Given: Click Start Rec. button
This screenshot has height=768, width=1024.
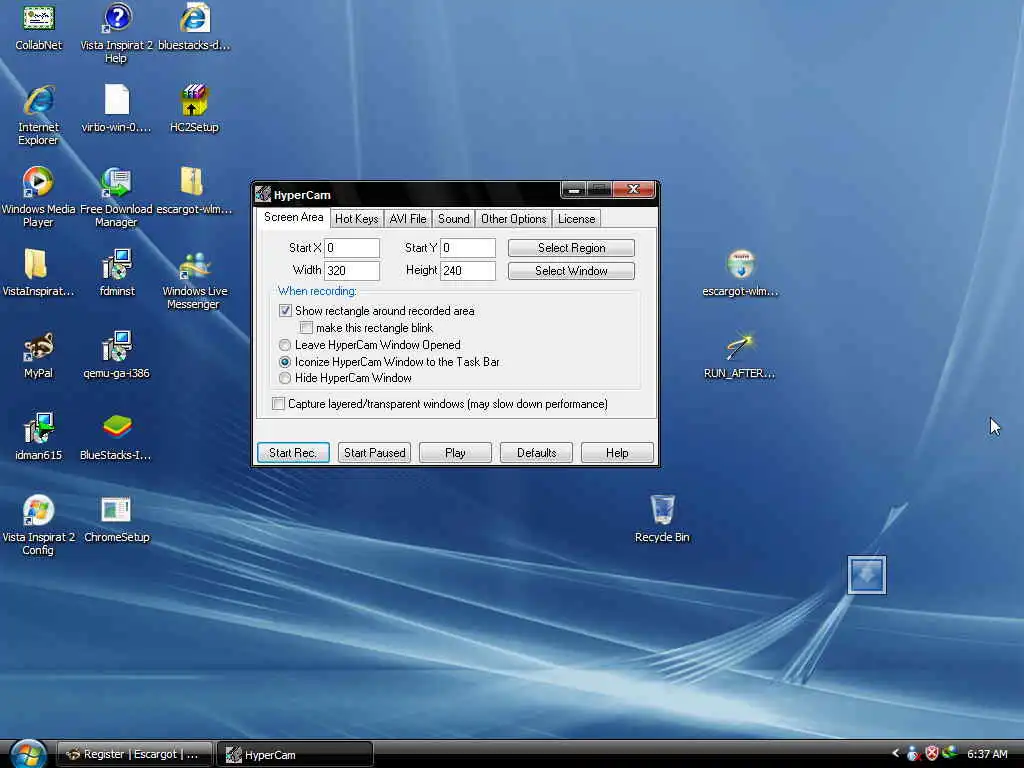Looking at the screenshot, I should (293, 453).
